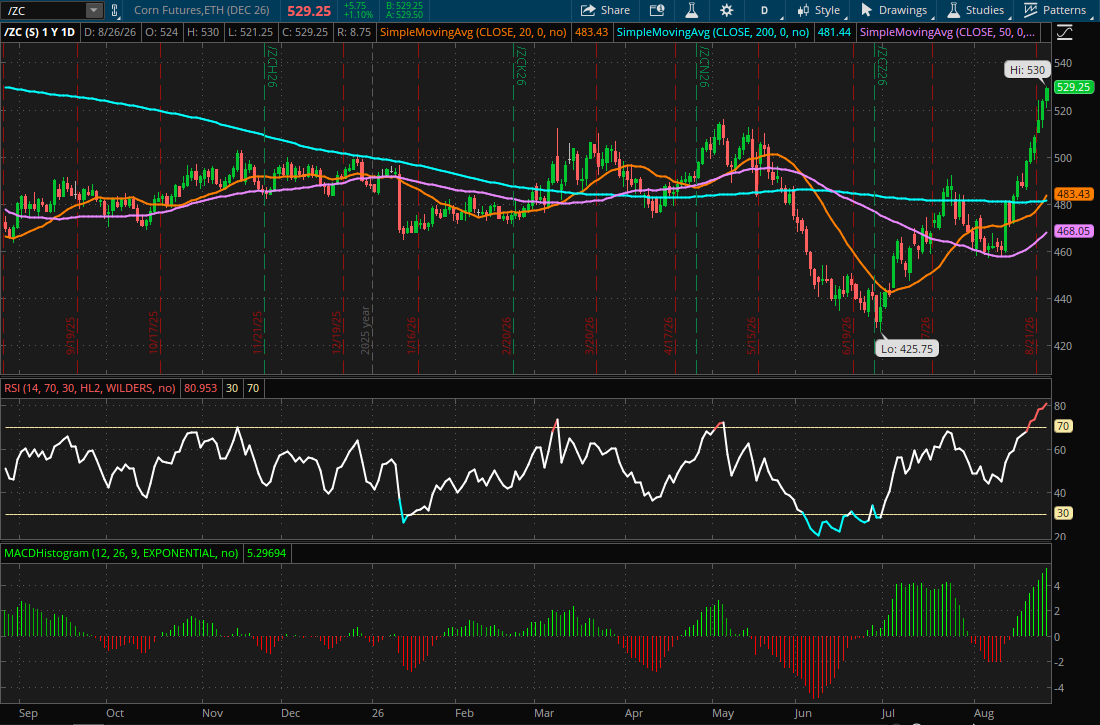Click the last price 529.25 in header

click(309, 11)
